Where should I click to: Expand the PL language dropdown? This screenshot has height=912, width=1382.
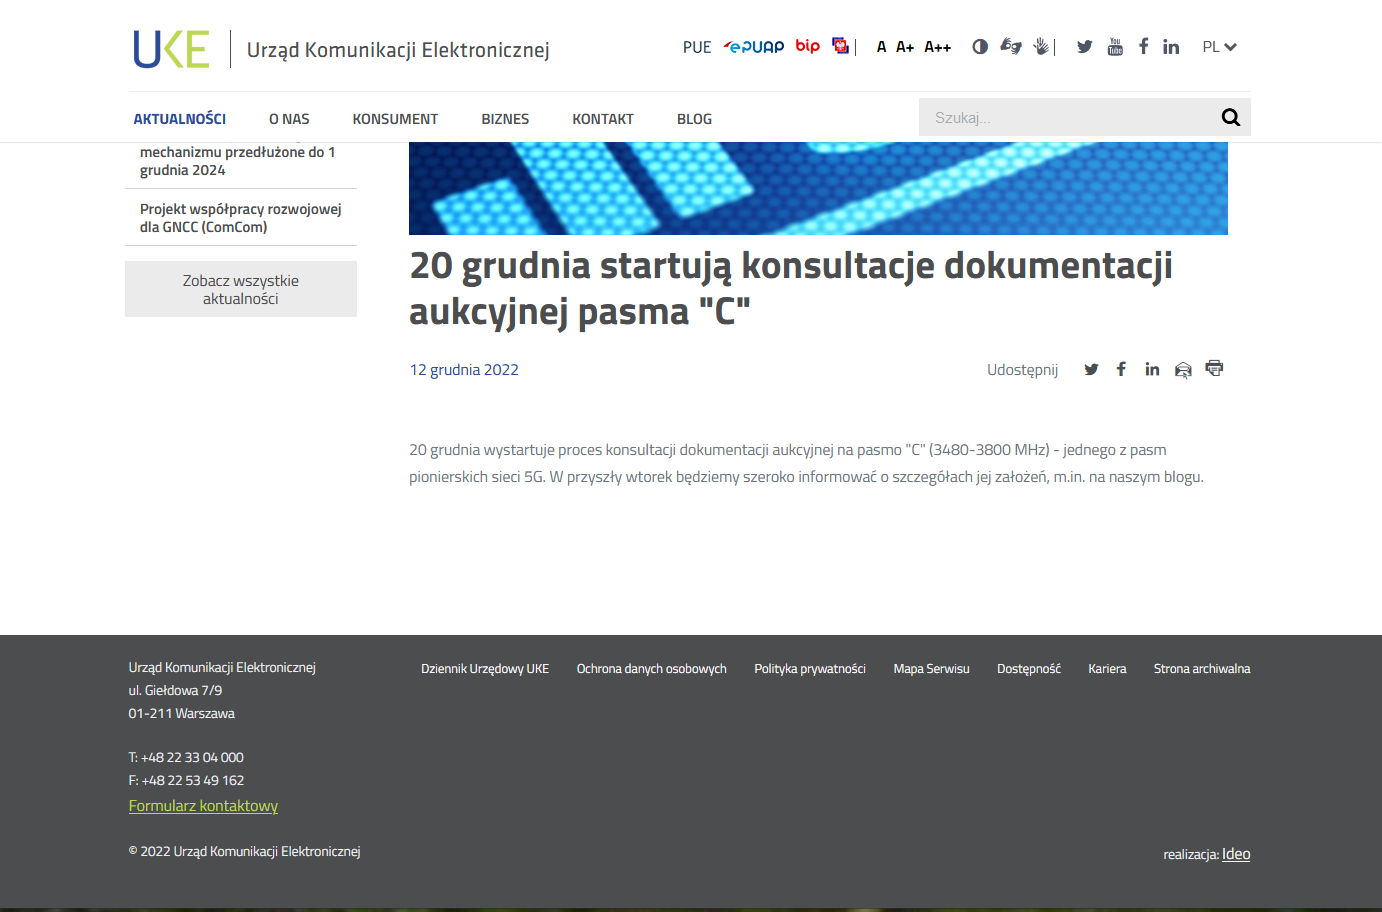pos(1219,47)
